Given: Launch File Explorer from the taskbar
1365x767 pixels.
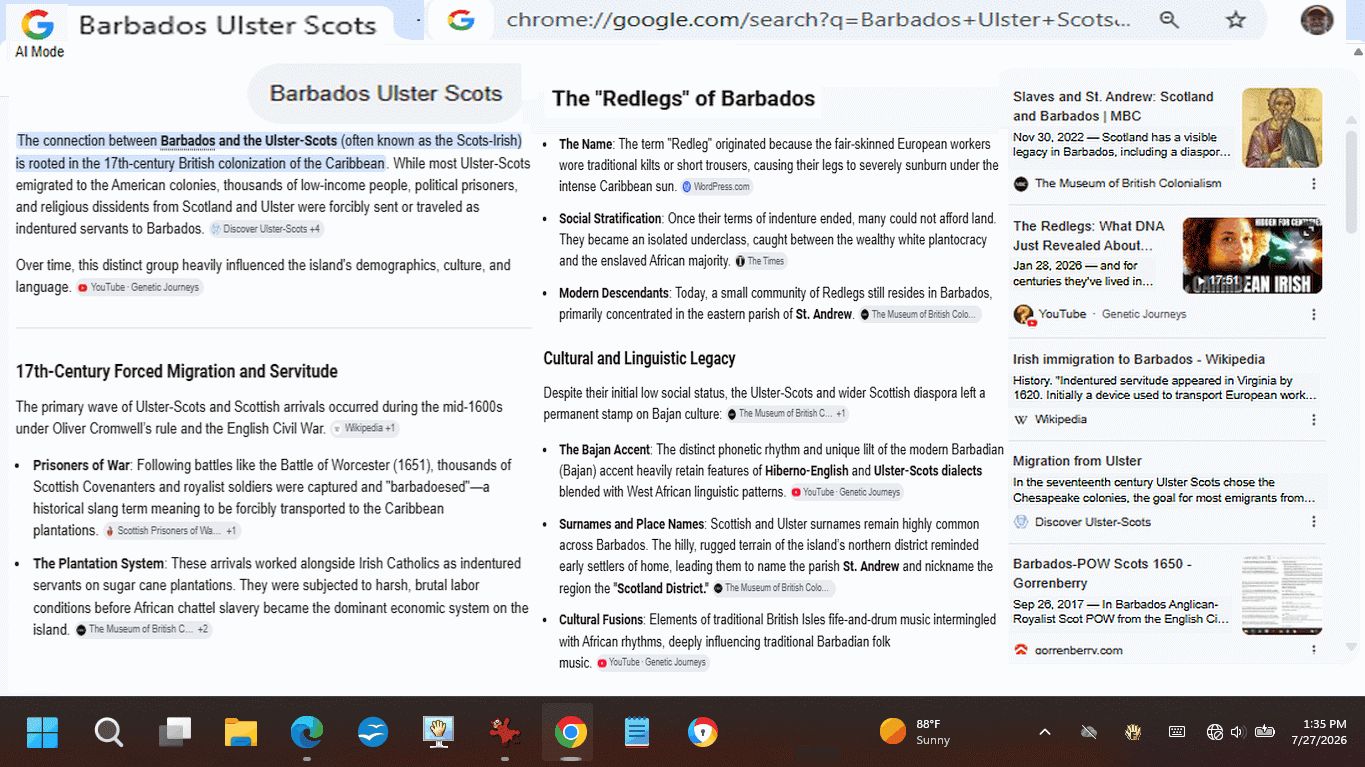Looking at the screenshot, I should (x=241, y=733).
